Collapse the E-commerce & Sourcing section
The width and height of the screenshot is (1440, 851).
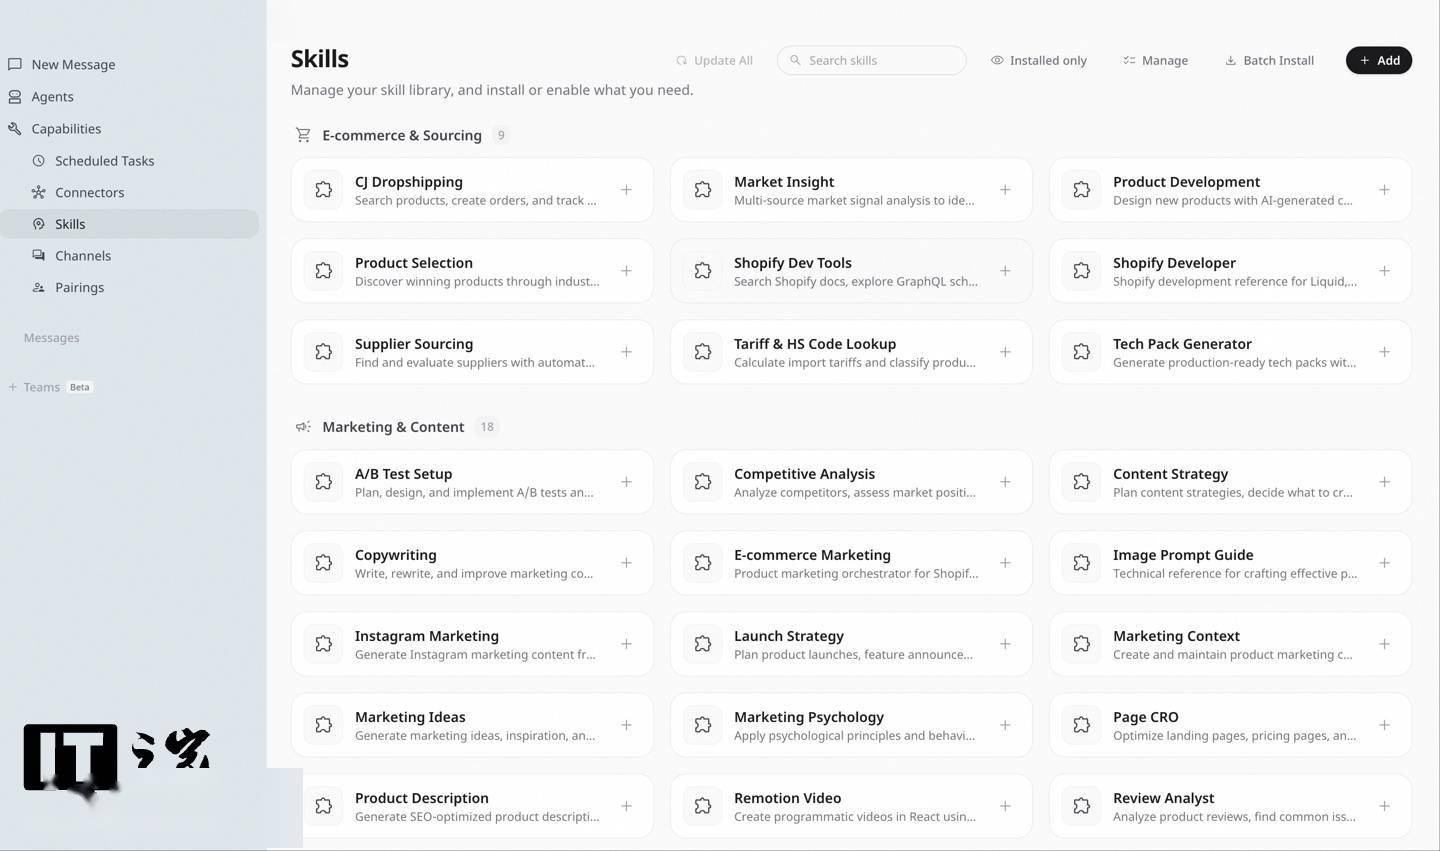point(401,135)
